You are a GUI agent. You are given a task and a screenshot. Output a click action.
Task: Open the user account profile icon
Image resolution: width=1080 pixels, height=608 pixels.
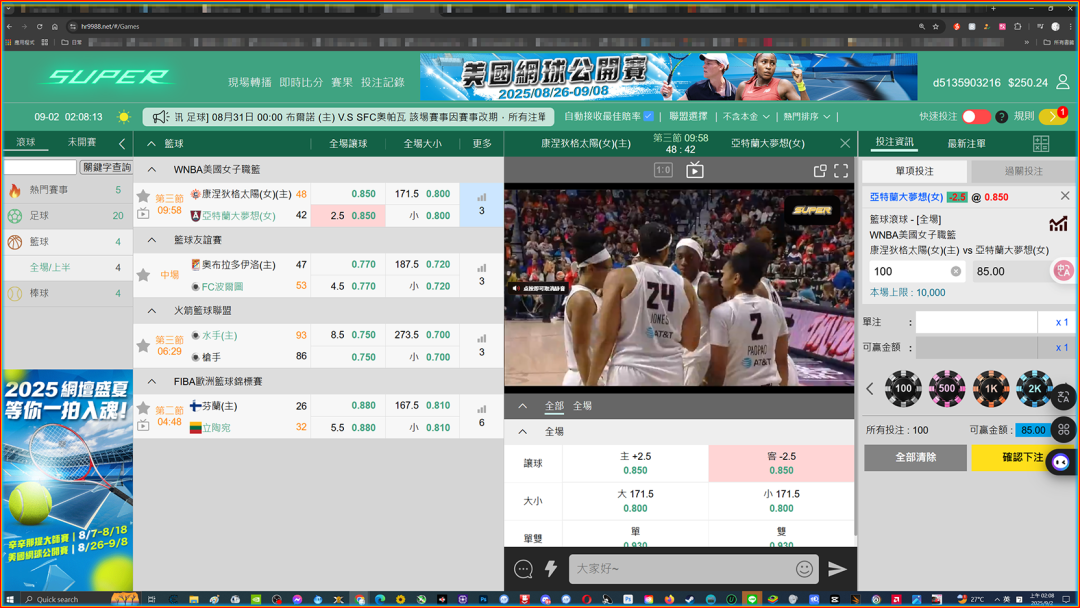pos(1063,82)
